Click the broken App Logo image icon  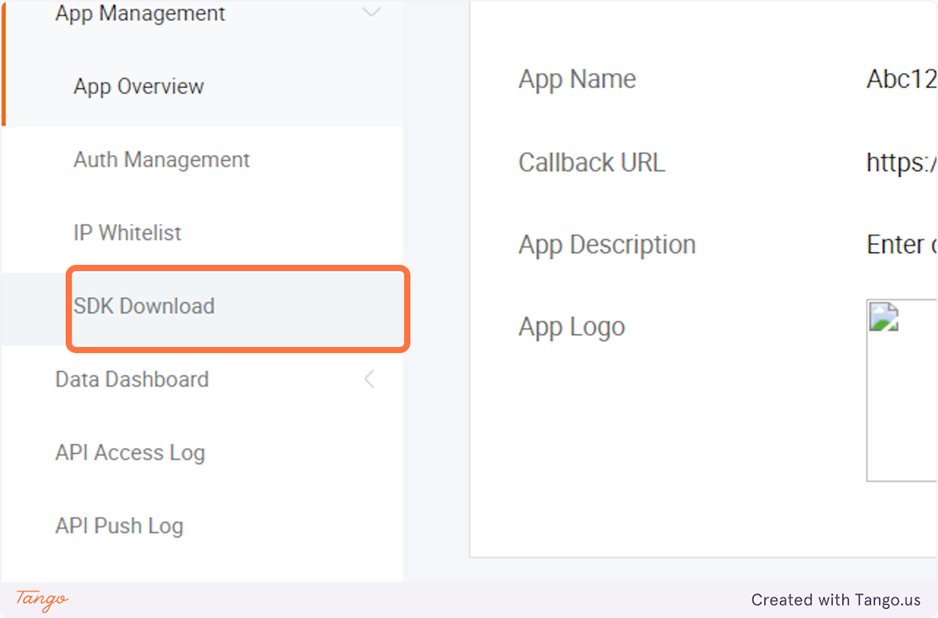point(884,317)
